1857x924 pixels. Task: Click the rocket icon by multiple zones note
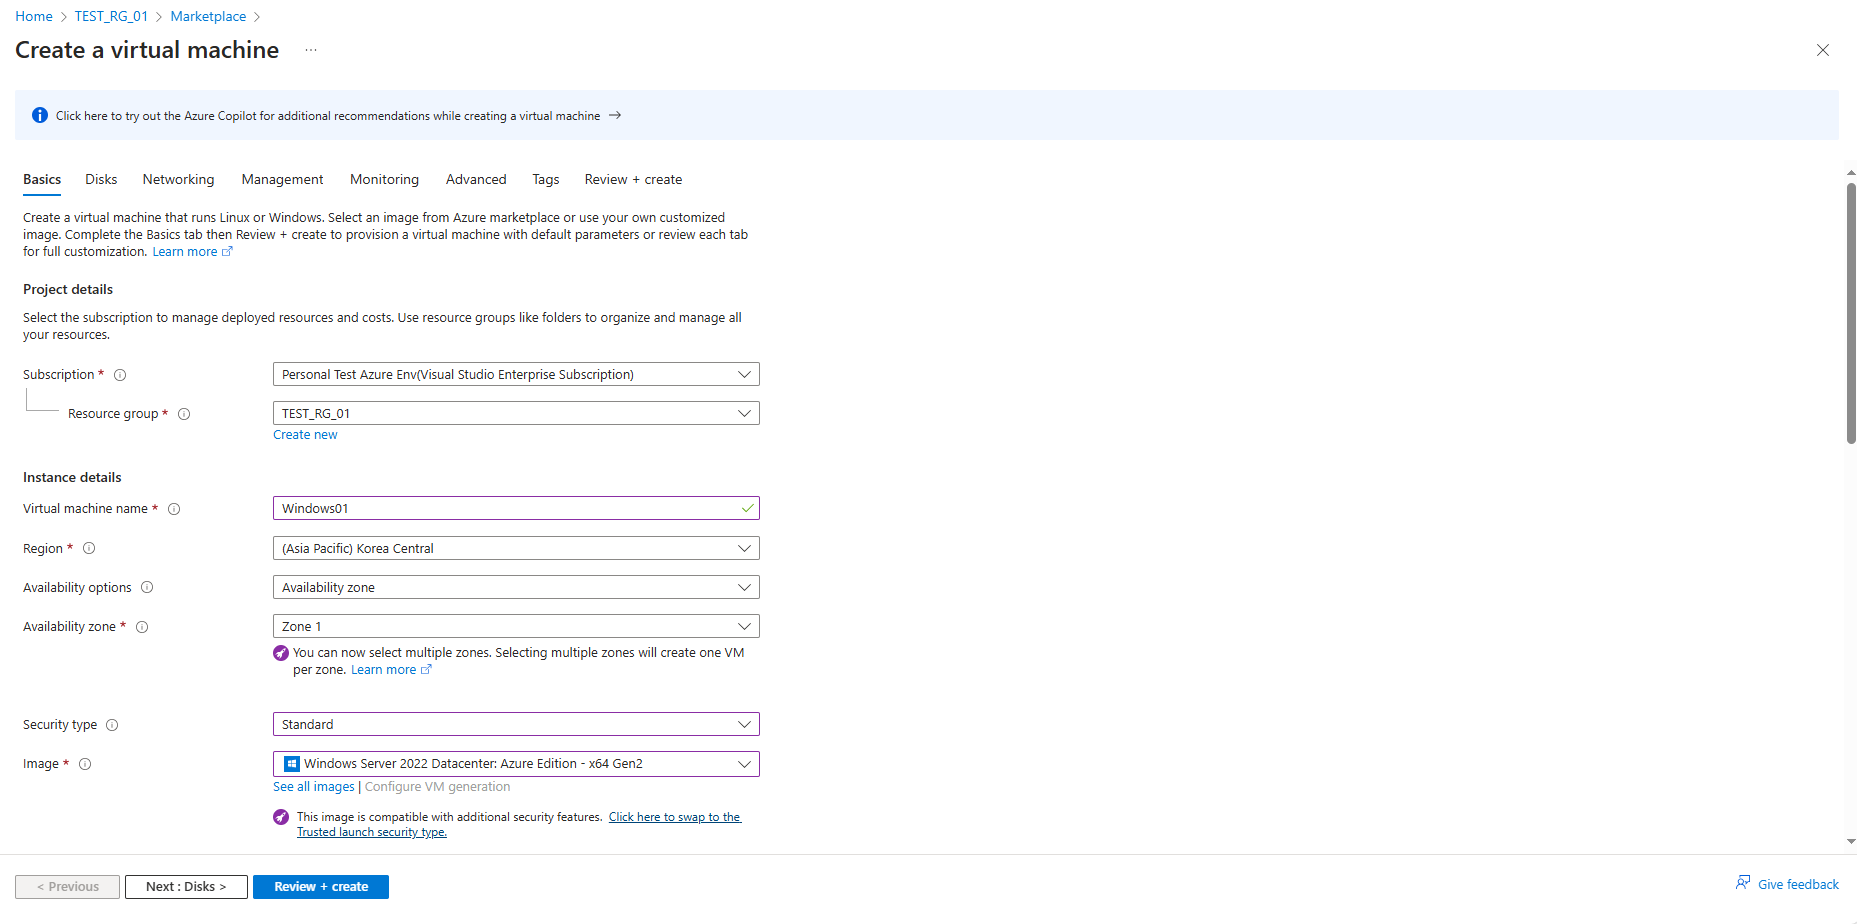coord(281,653)
